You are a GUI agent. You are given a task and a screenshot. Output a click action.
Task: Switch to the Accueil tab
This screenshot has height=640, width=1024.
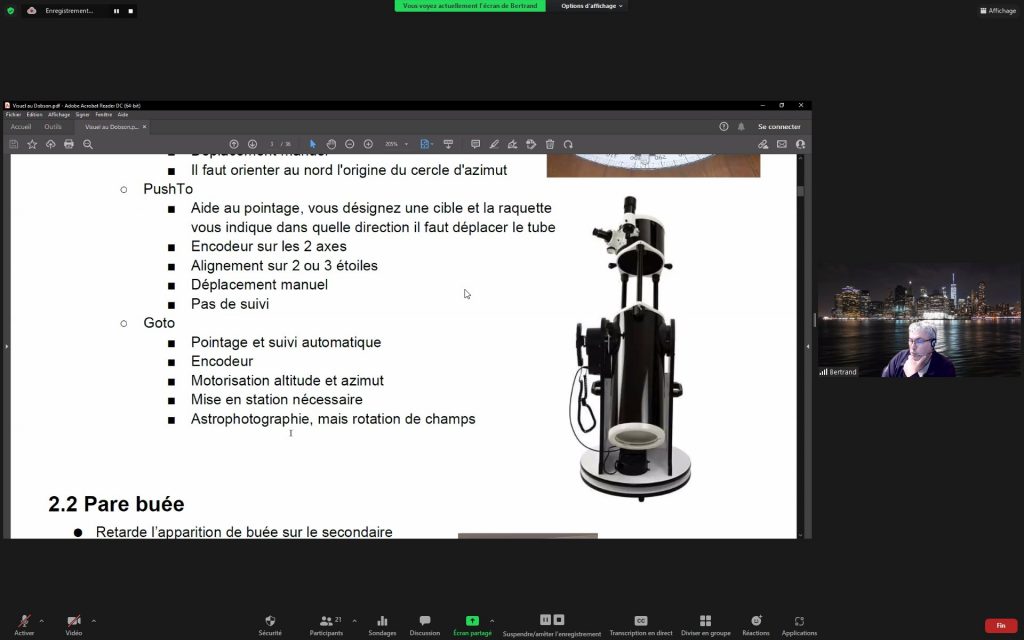coord(21,127)
